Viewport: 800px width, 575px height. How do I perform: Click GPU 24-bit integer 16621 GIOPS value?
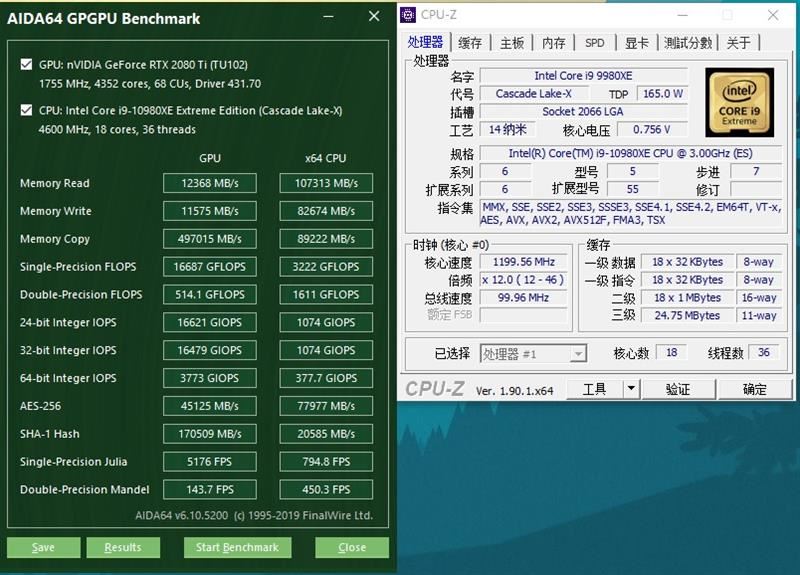click(210, 322)
